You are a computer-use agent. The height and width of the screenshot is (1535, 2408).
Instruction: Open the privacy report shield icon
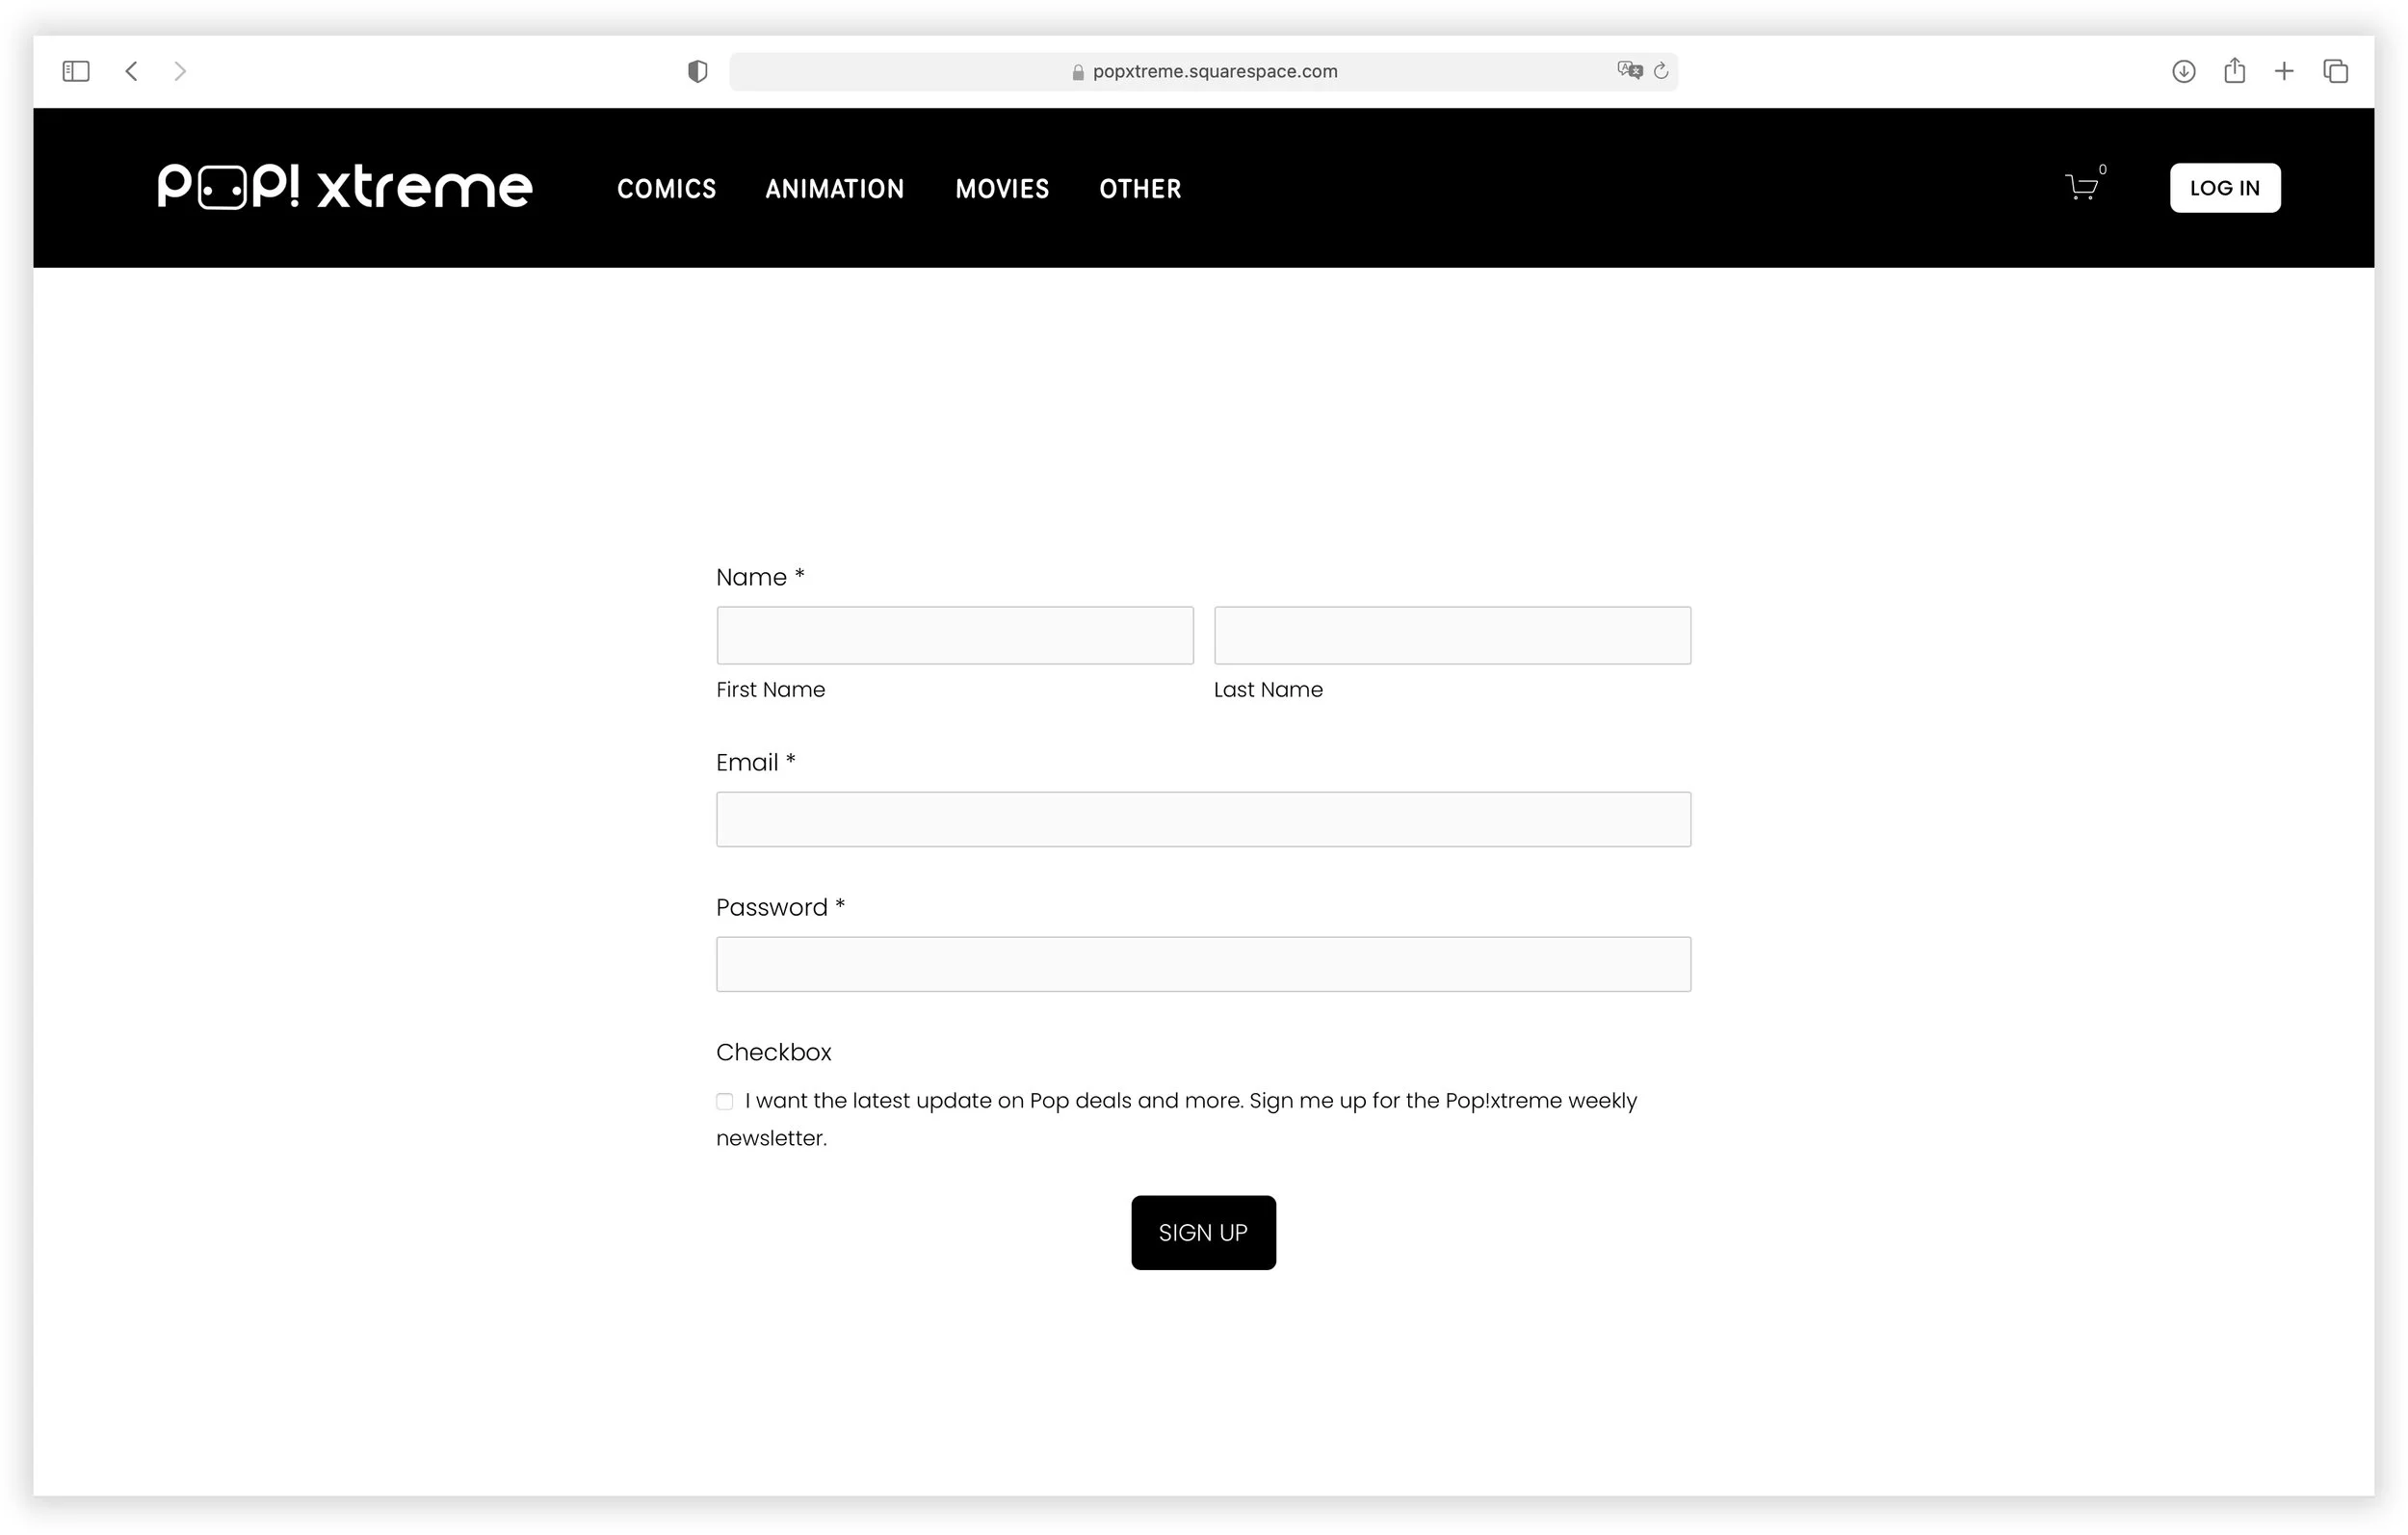click(x=698, y=71)
